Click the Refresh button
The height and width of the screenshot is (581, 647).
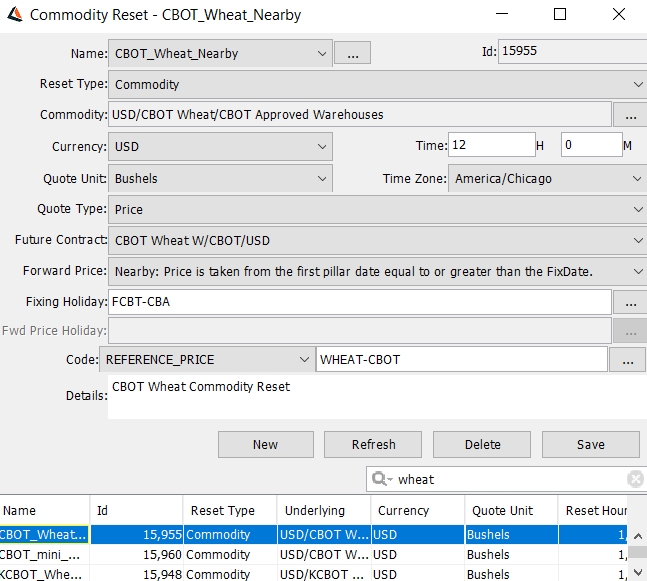pyautogui.click(x=373, y=444)
